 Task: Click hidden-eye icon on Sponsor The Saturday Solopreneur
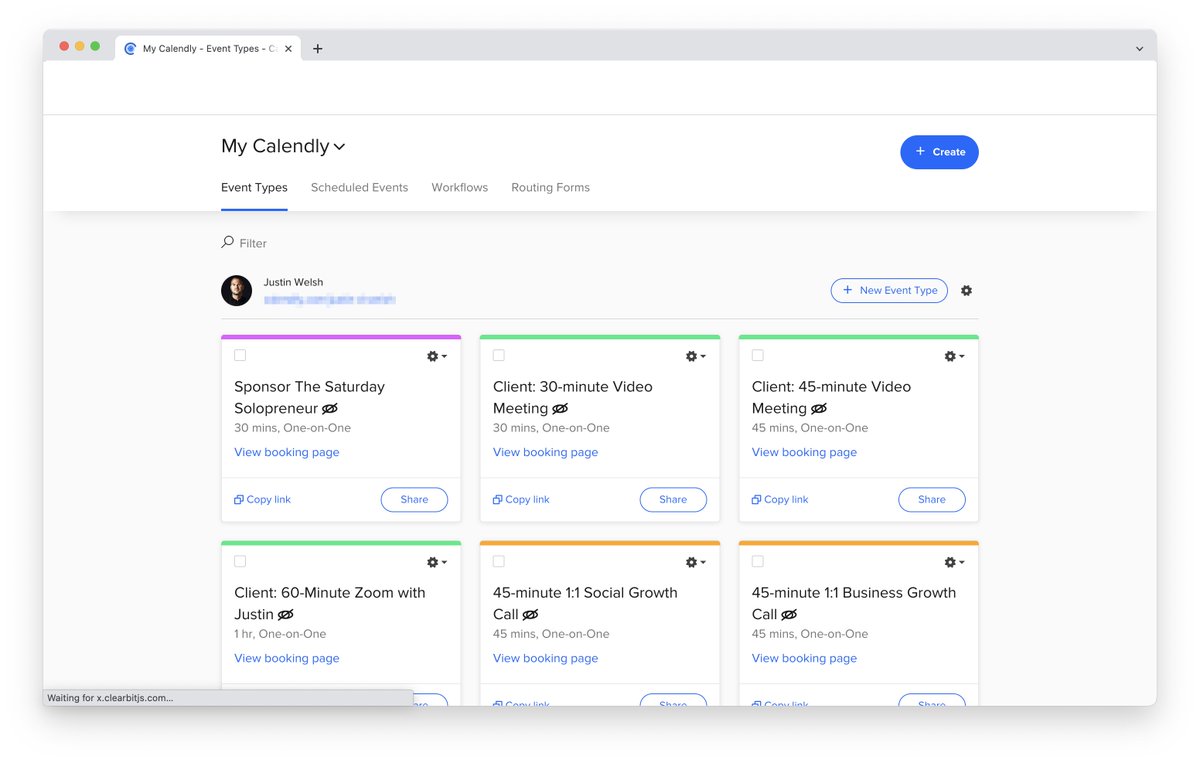click(330, 408)
